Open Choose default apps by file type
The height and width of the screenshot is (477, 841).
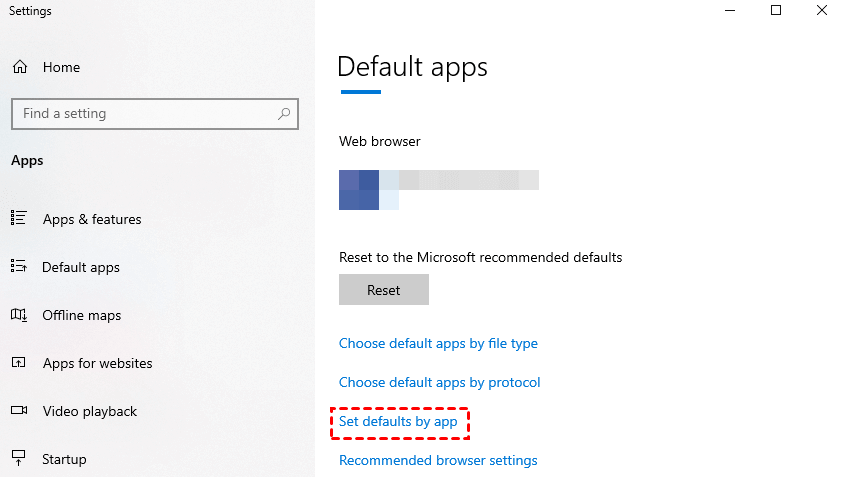click(438, 343)
